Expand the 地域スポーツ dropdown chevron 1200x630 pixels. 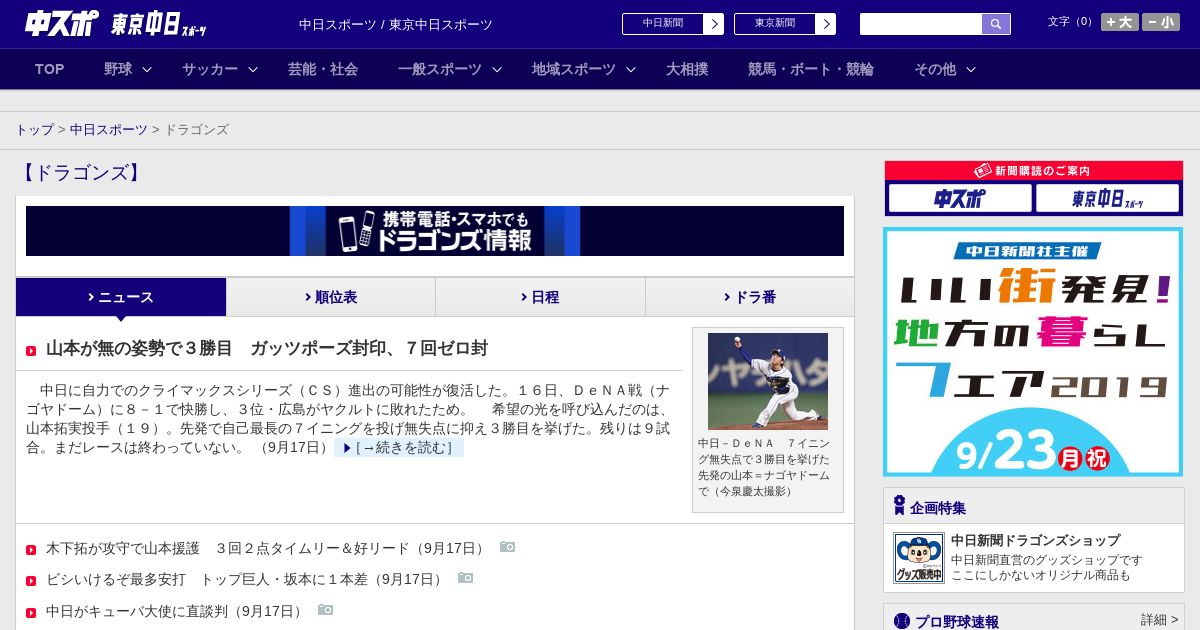(631, 69)
